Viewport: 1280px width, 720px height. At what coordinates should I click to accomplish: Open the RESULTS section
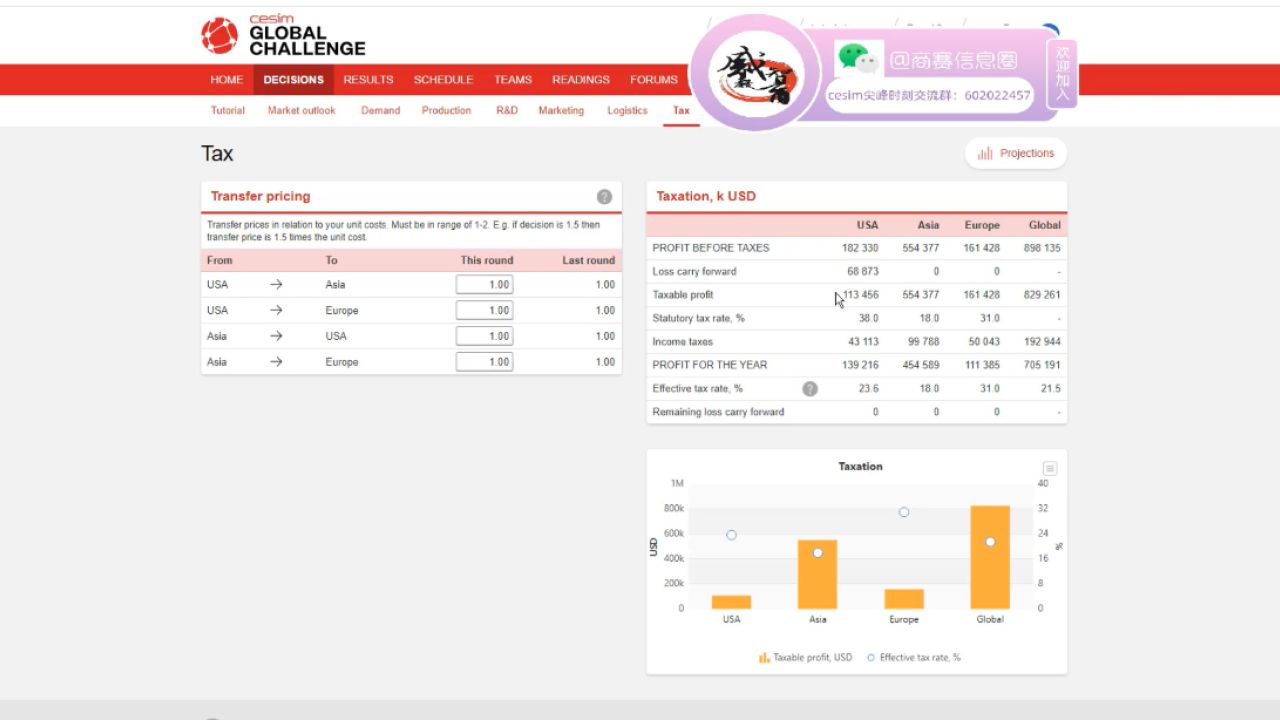pyautogui.click(x=368, y=79)
